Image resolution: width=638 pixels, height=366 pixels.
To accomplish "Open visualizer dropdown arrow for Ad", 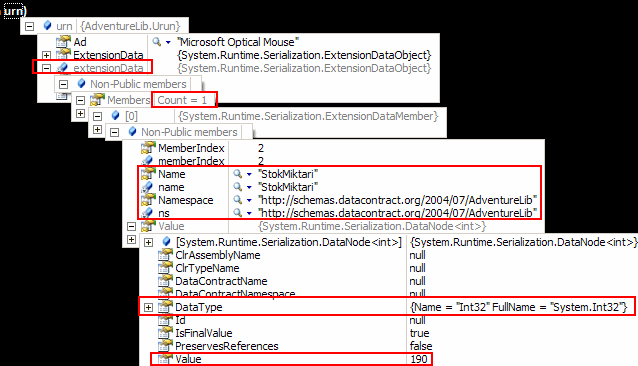I will (x=168, y=42).
